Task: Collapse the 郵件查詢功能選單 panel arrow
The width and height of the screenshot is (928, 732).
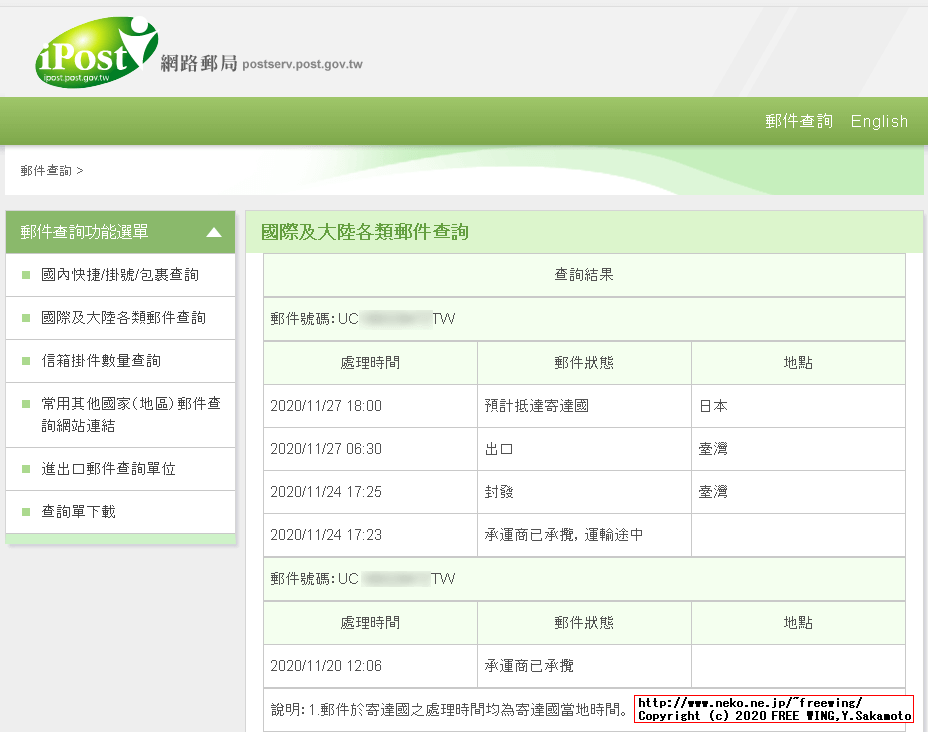Action: click(213, 231)
